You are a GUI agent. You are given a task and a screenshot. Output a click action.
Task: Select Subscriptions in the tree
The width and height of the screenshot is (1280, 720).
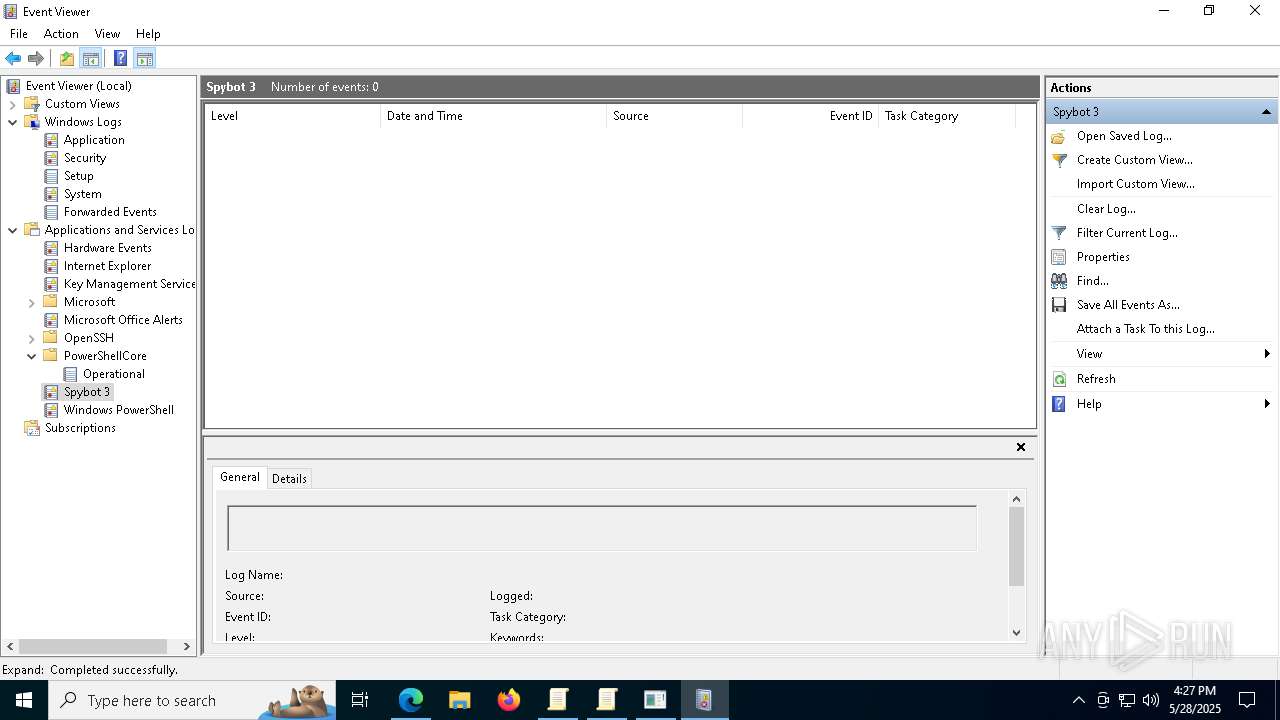click(x=80, y=428)
